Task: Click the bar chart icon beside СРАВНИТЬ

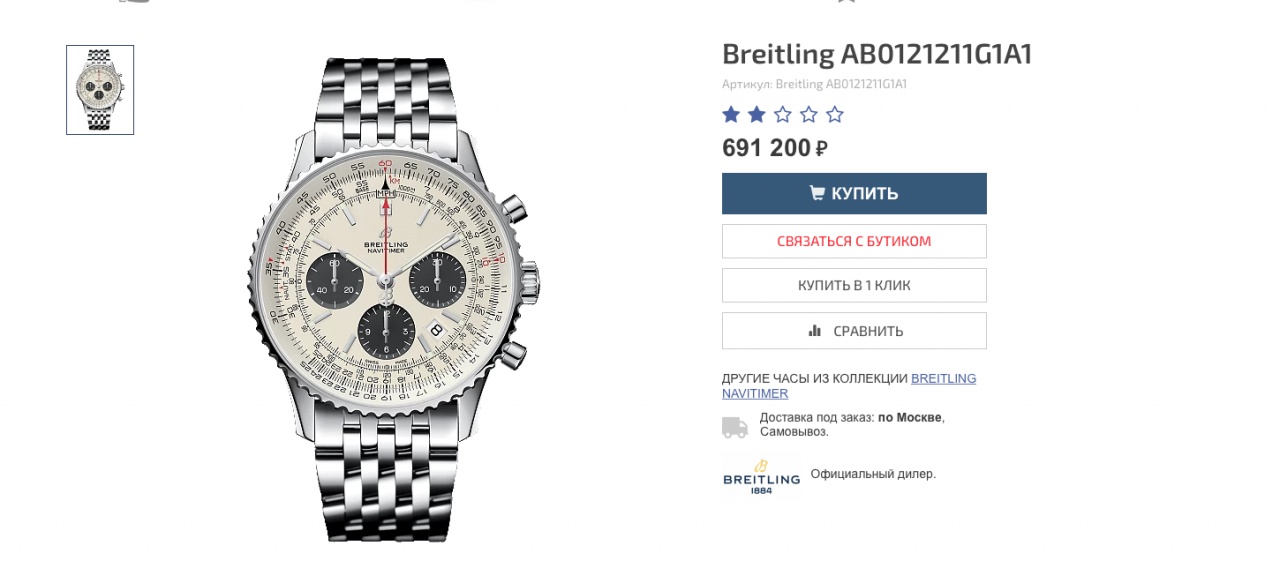Action: pos(815,331)
